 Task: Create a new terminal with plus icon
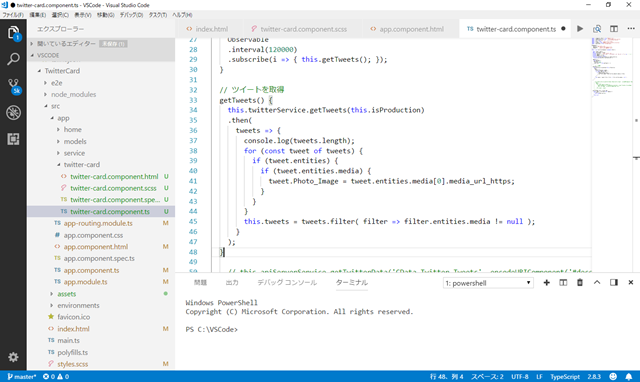547,282
